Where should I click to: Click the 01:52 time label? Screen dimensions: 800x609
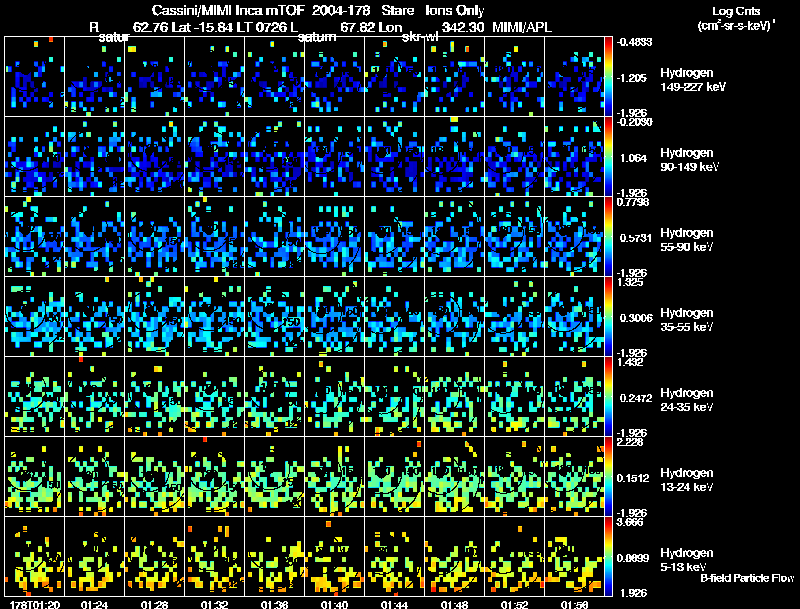[x=514, y=605]
